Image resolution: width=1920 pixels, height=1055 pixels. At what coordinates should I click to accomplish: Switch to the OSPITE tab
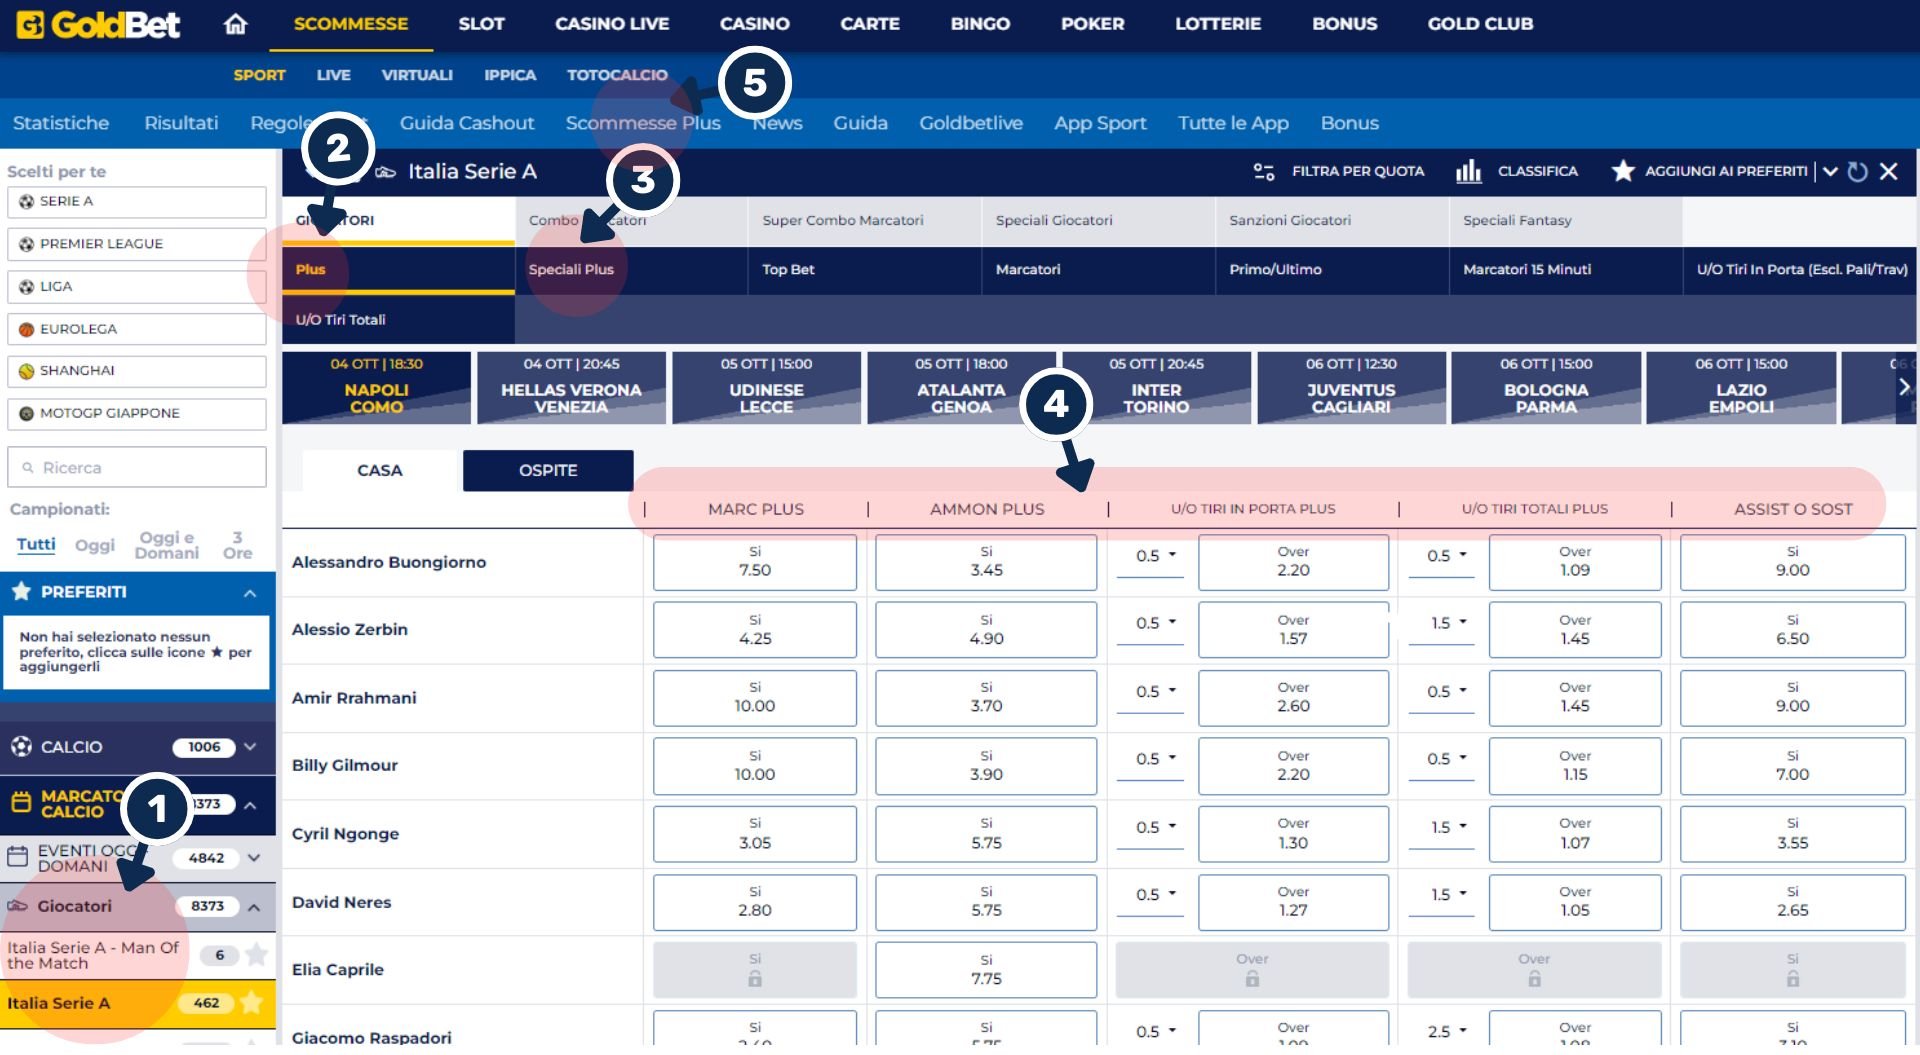pos(547,470)
